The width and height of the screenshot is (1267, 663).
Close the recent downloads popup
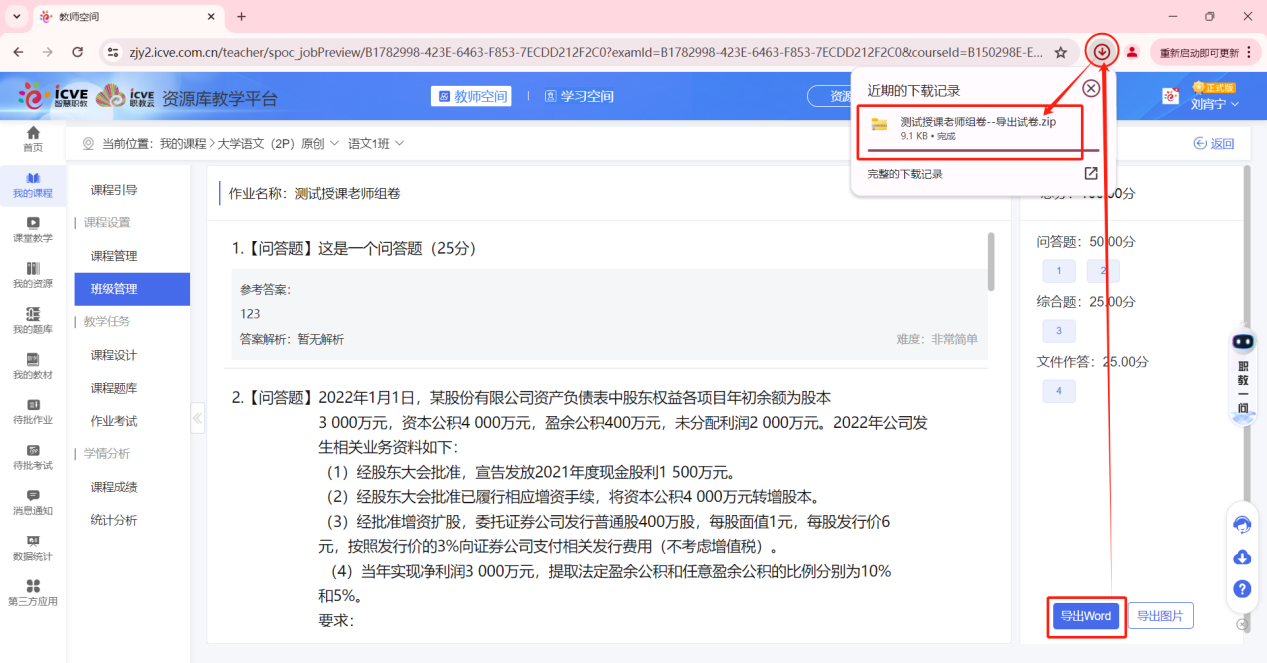[x=1091, y=88]
